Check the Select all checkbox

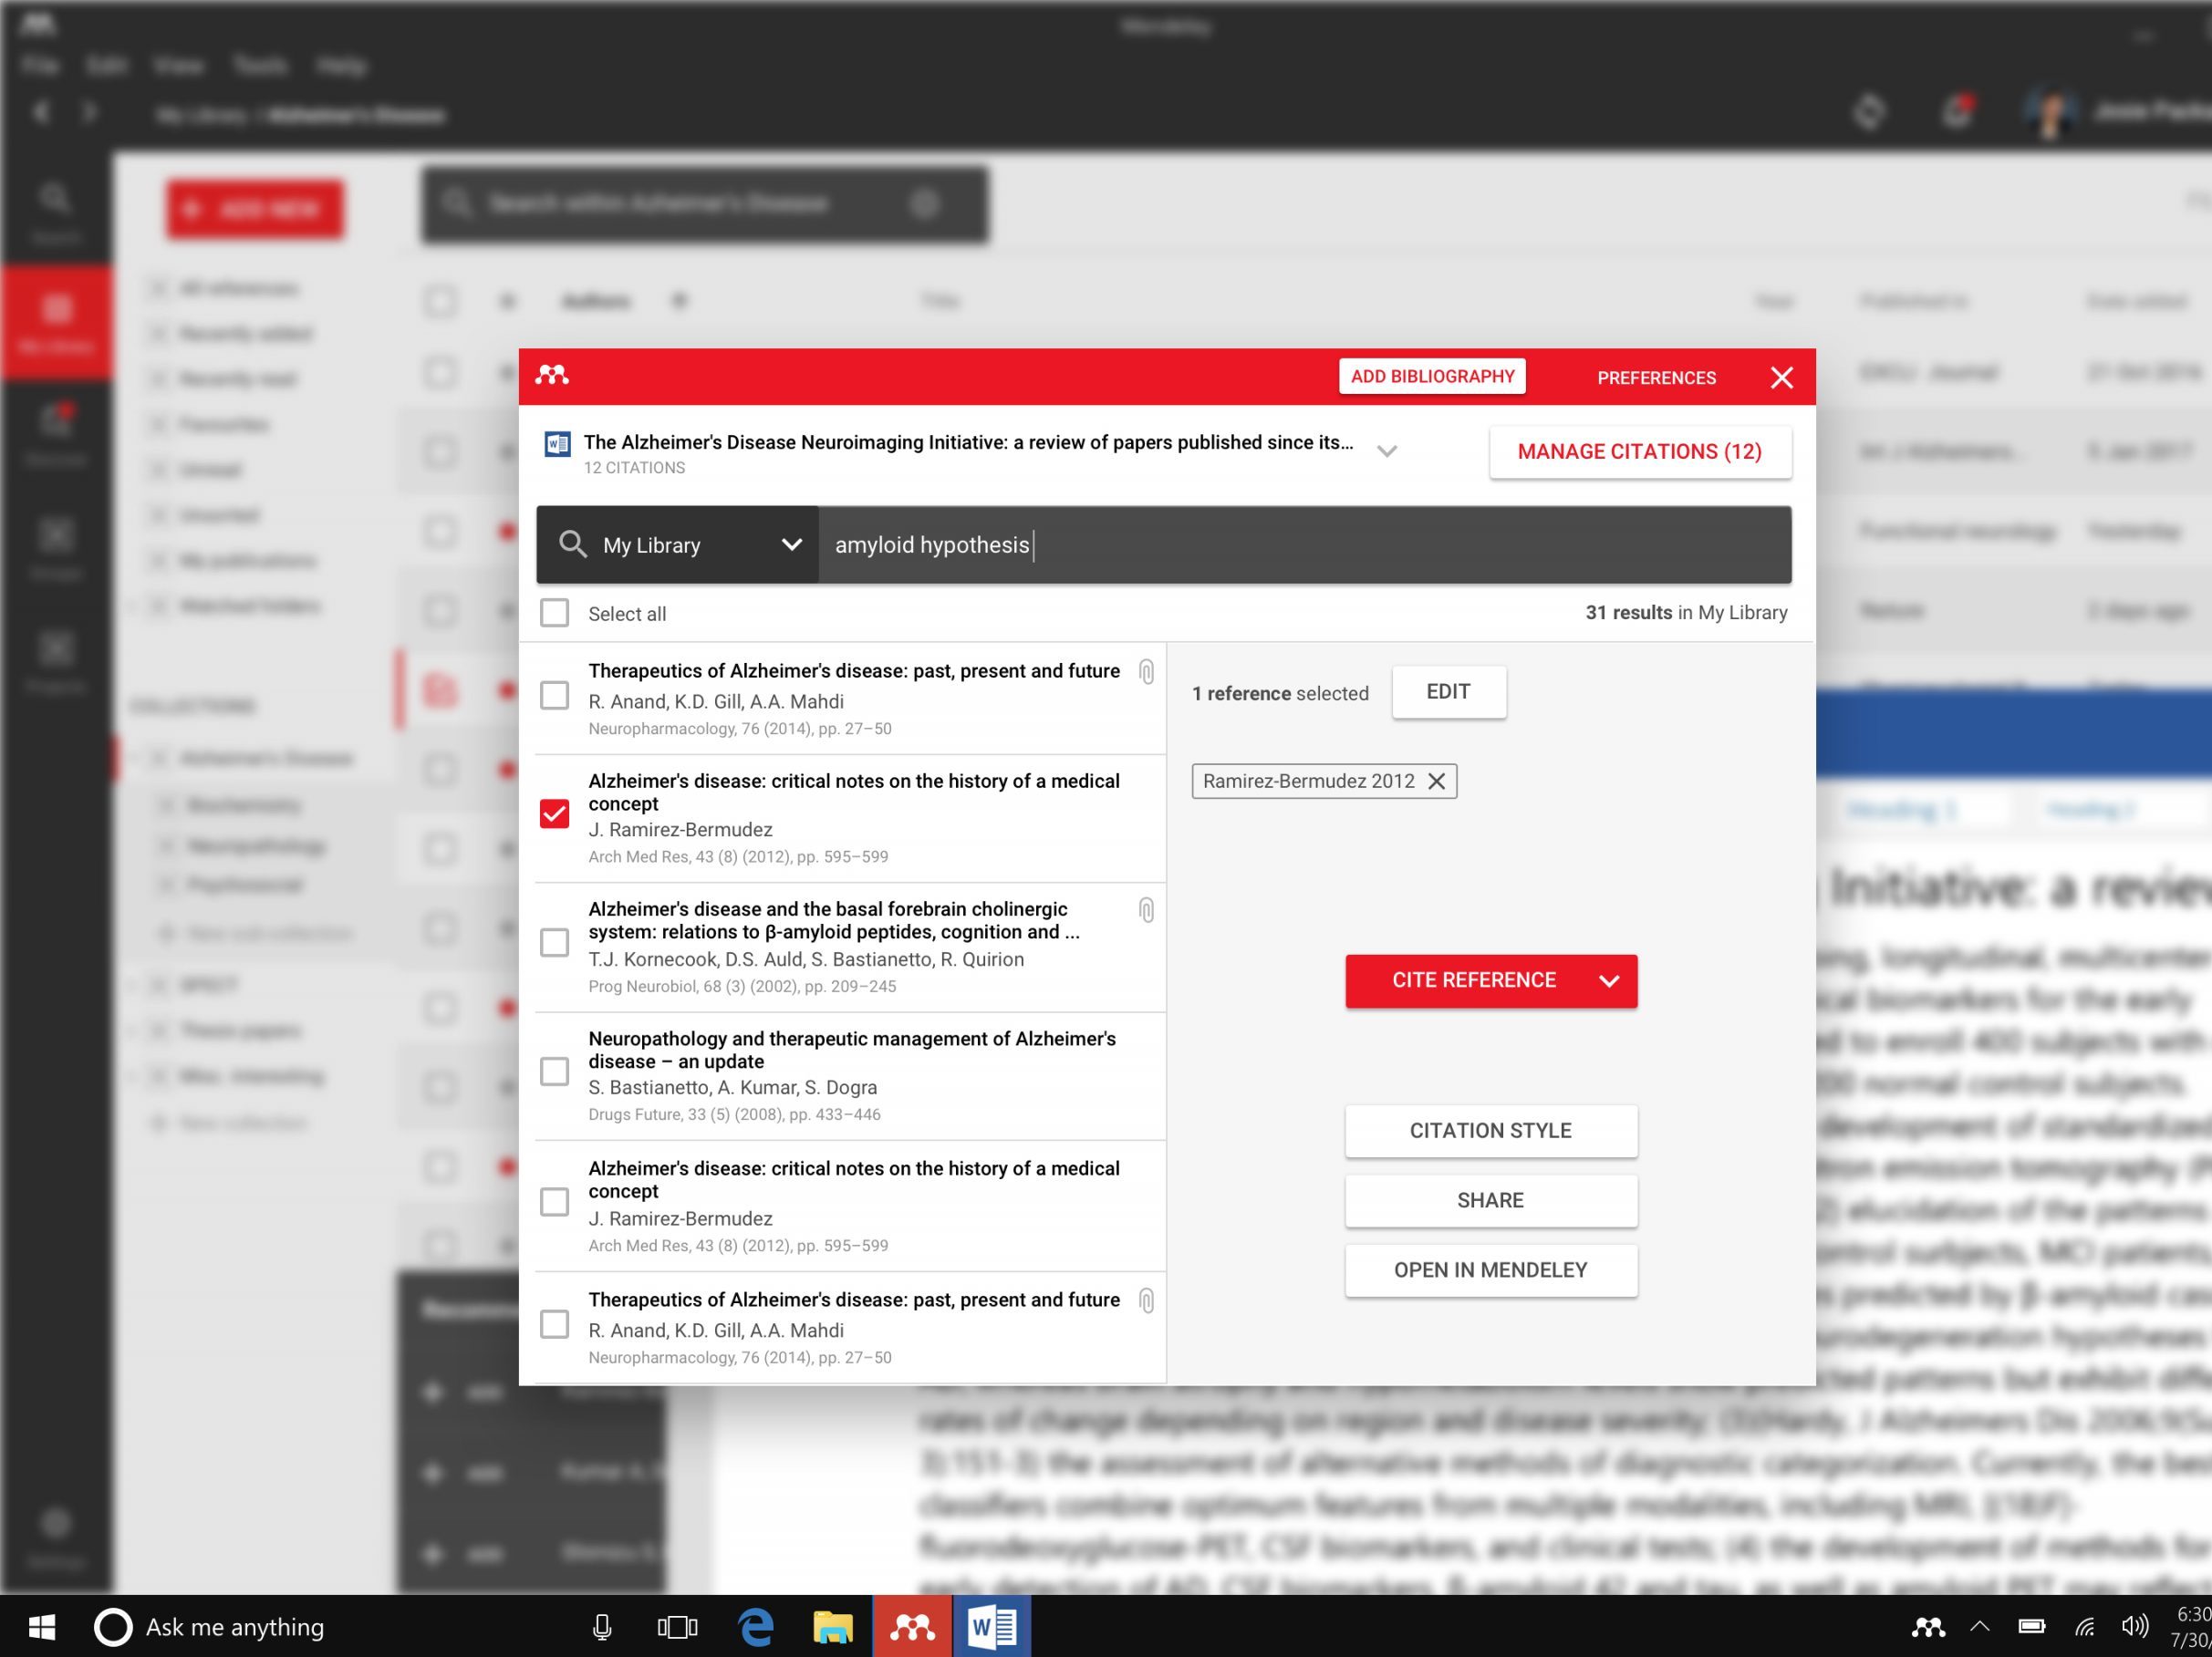click(x=555, y=613)
